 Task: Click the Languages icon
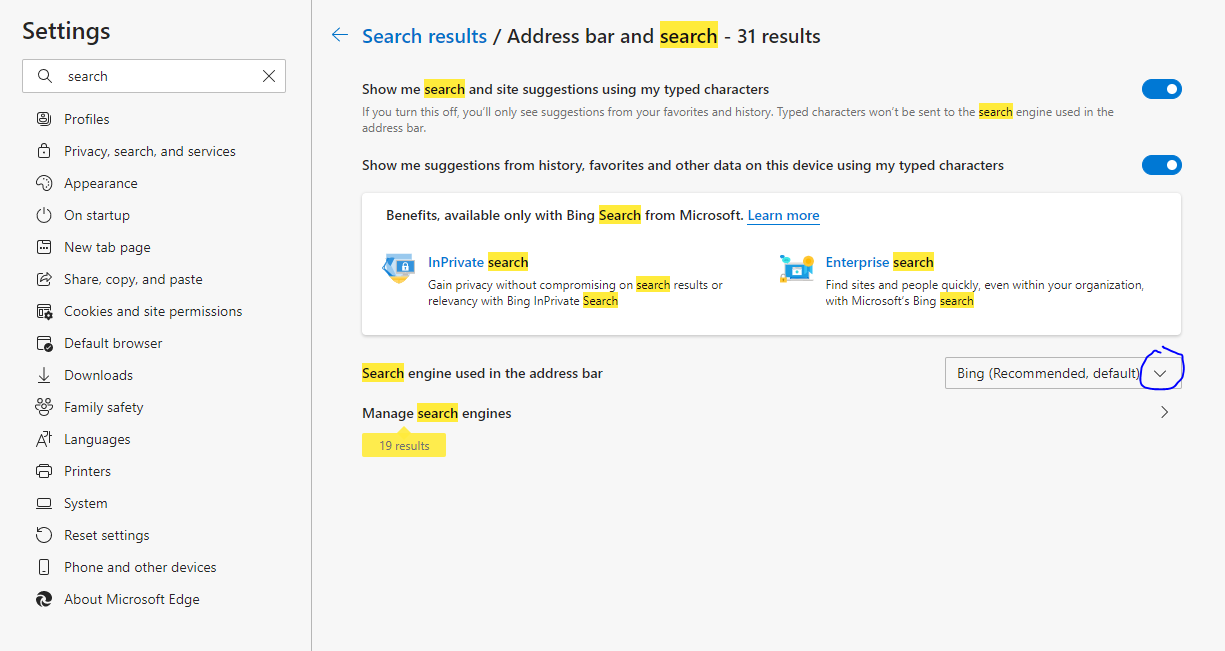44,439
